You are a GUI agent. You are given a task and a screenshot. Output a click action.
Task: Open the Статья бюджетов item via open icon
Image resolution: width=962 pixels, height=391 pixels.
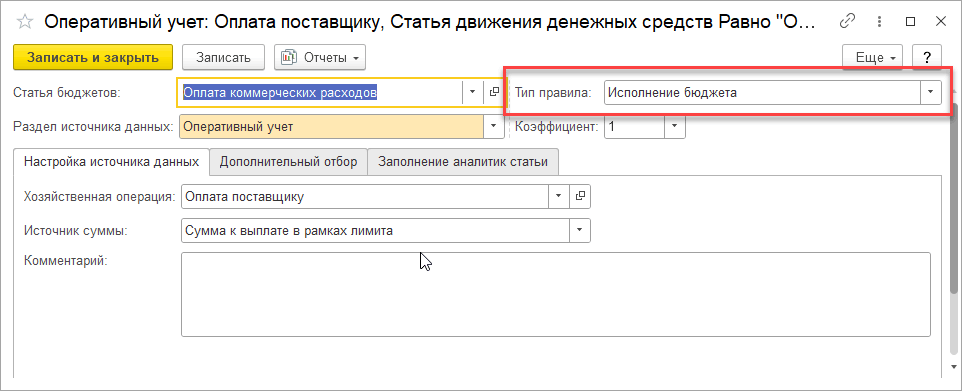click(x=494, y=92)
